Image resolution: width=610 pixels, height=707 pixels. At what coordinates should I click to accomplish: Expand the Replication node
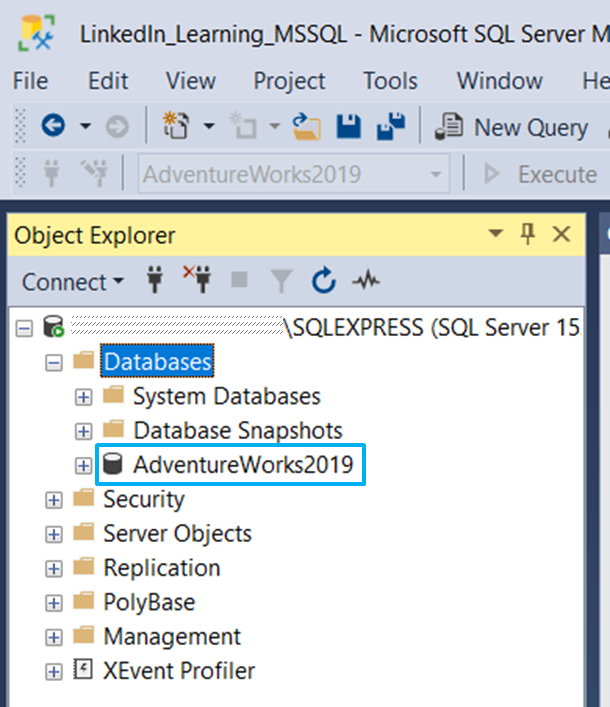click(x=54, y=569)
